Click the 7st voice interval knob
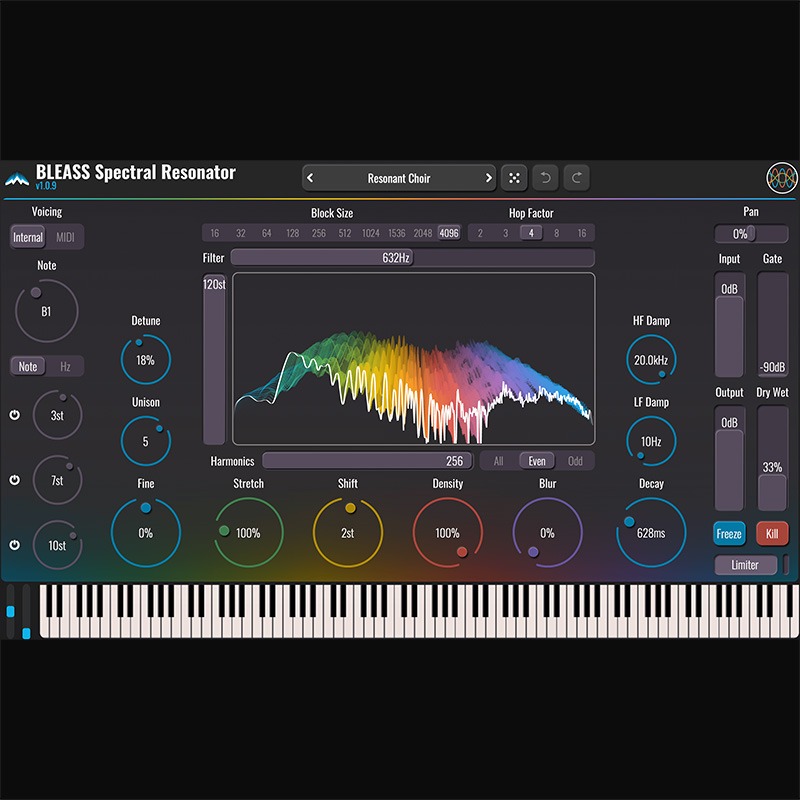The height and width of the screenshot is (800, 800). tap(57, 480)
